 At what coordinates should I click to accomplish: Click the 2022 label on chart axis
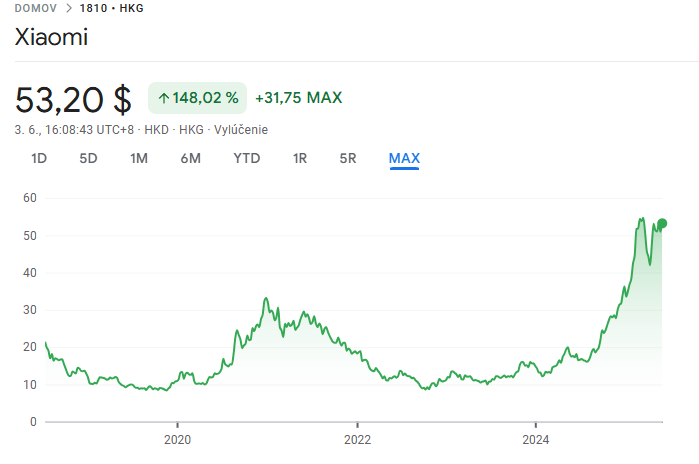click(357, 439)
